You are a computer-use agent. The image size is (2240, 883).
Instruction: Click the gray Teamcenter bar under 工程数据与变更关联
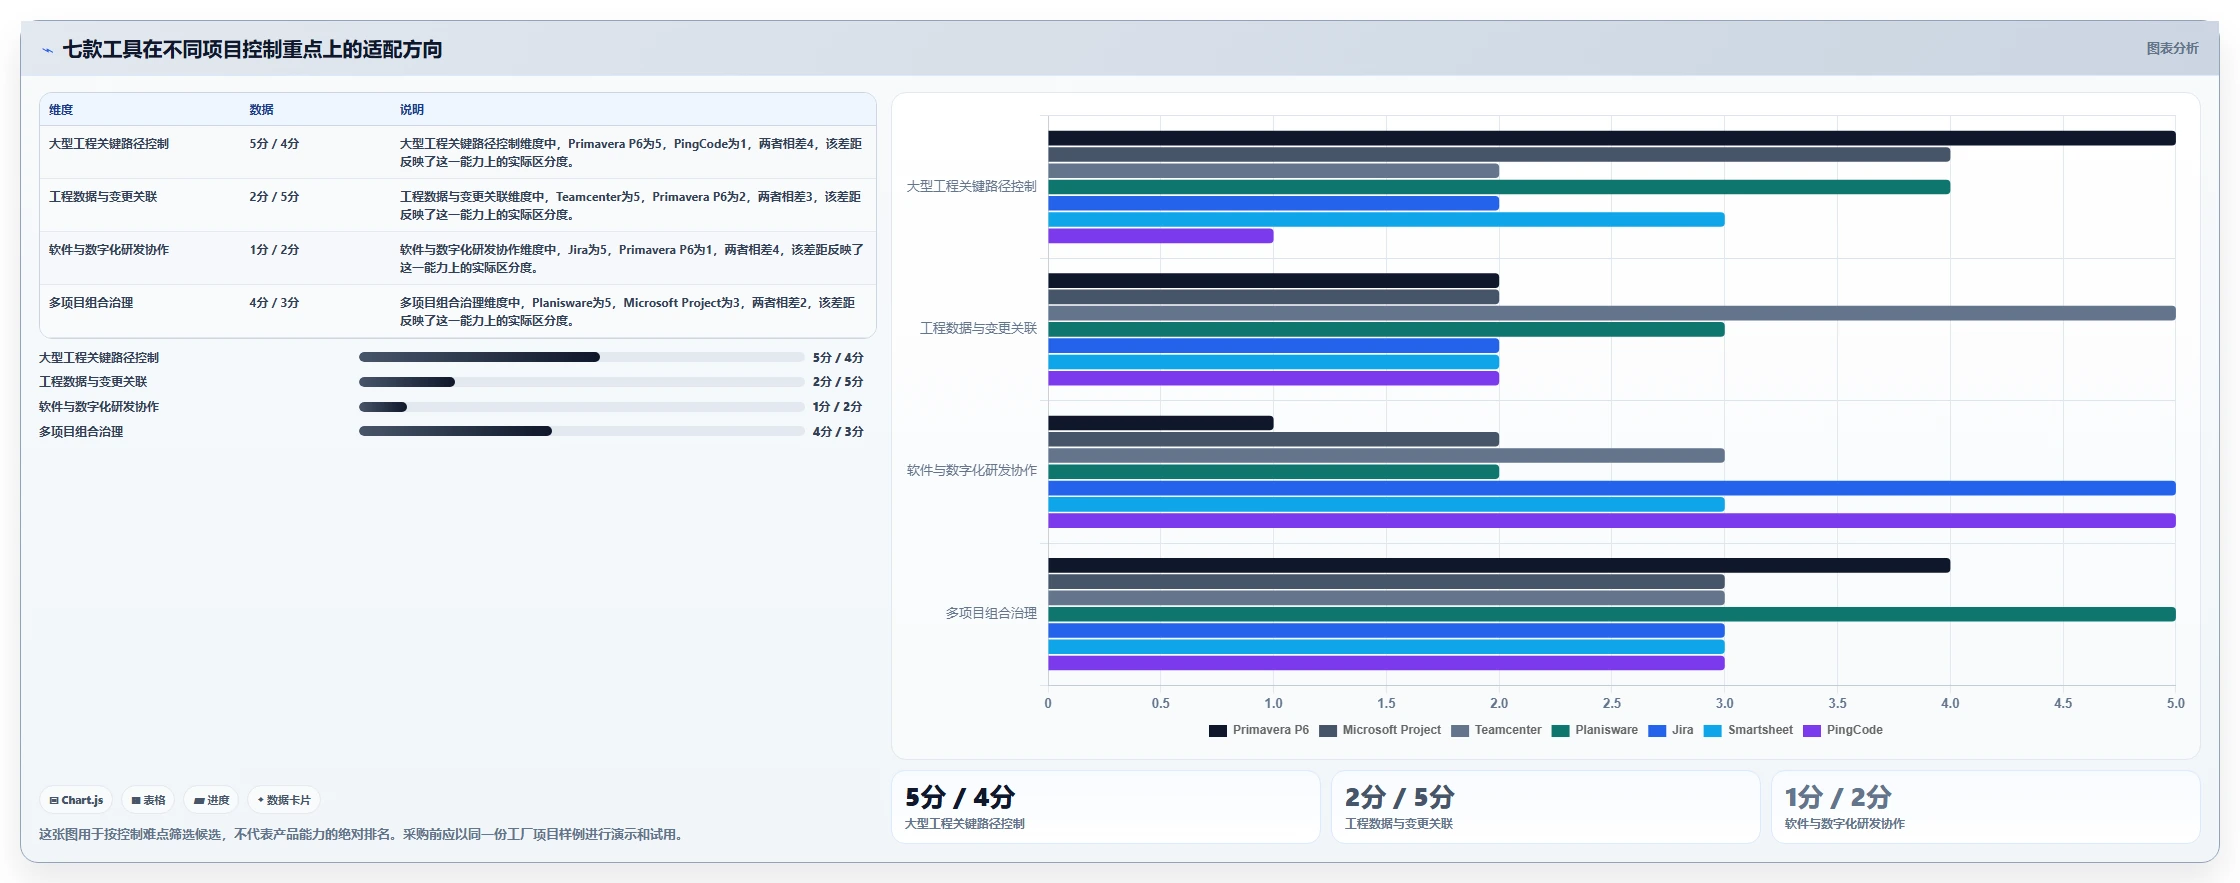[x=1611, y=313]
